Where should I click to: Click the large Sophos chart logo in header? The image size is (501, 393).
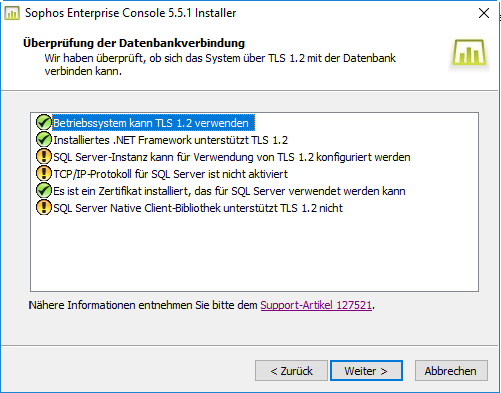click(469, 52)
